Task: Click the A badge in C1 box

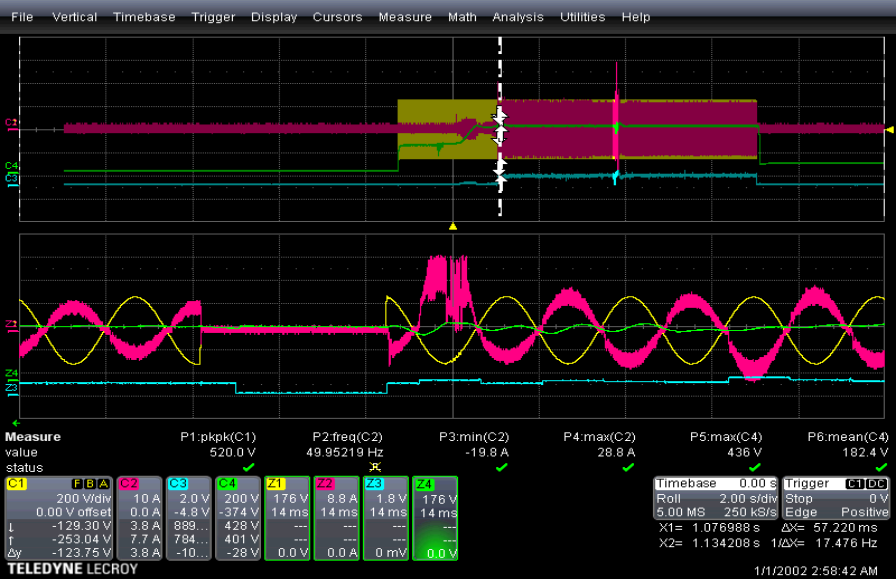Action: [103, 484]
